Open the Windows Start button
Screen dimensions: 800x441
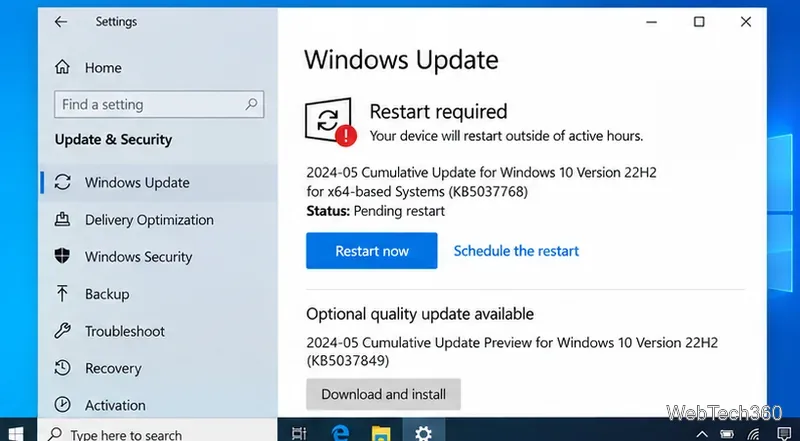[x=15, y=434]
